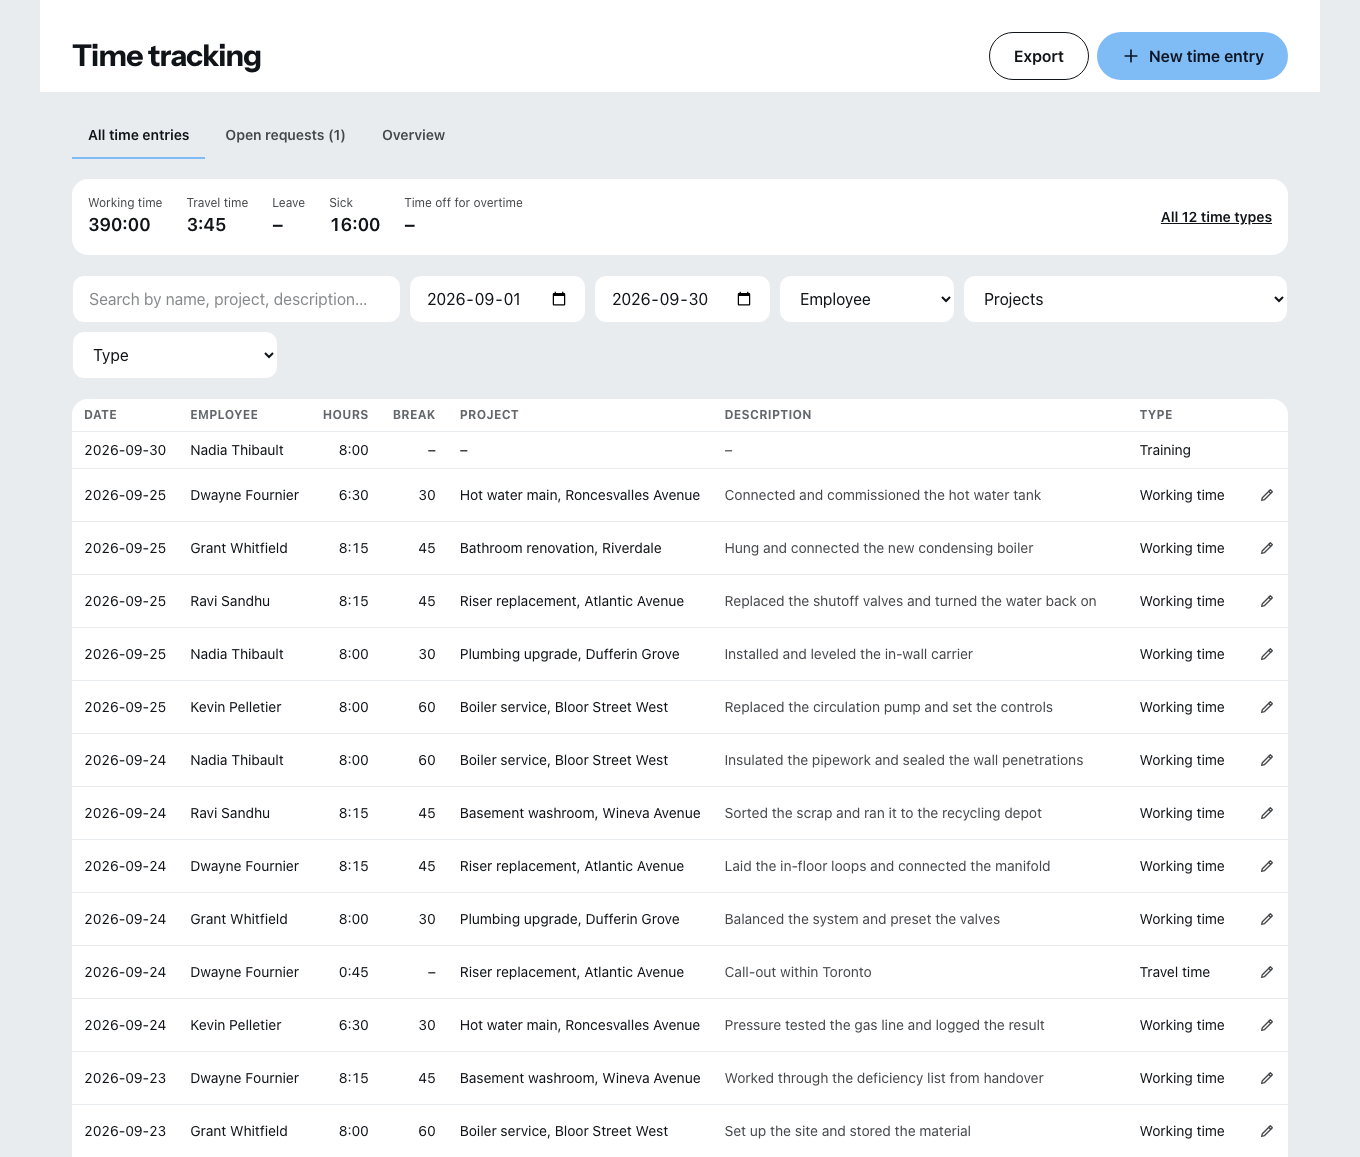
Task: Focus the search by name field
Action: click(236, 299)
